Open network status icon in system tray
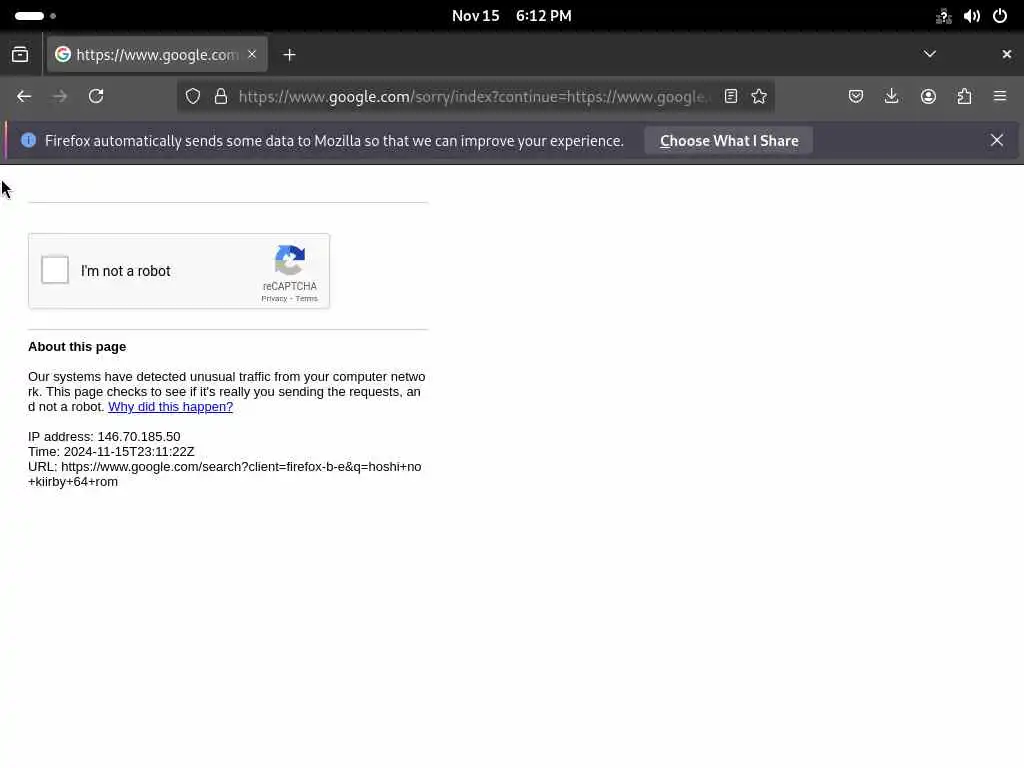Image resolution: width=1024 pixels, height=768 pixels. coord(943,16)
